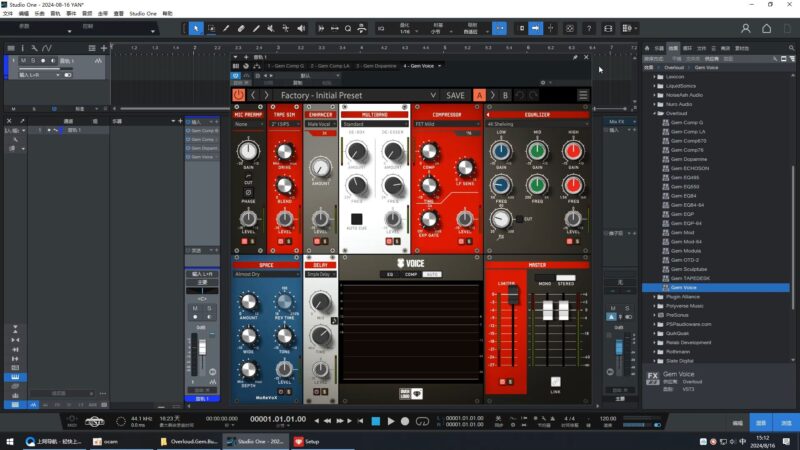Select the arrow tool in toolbar
800x450 pixels.
tap(196, 28)
